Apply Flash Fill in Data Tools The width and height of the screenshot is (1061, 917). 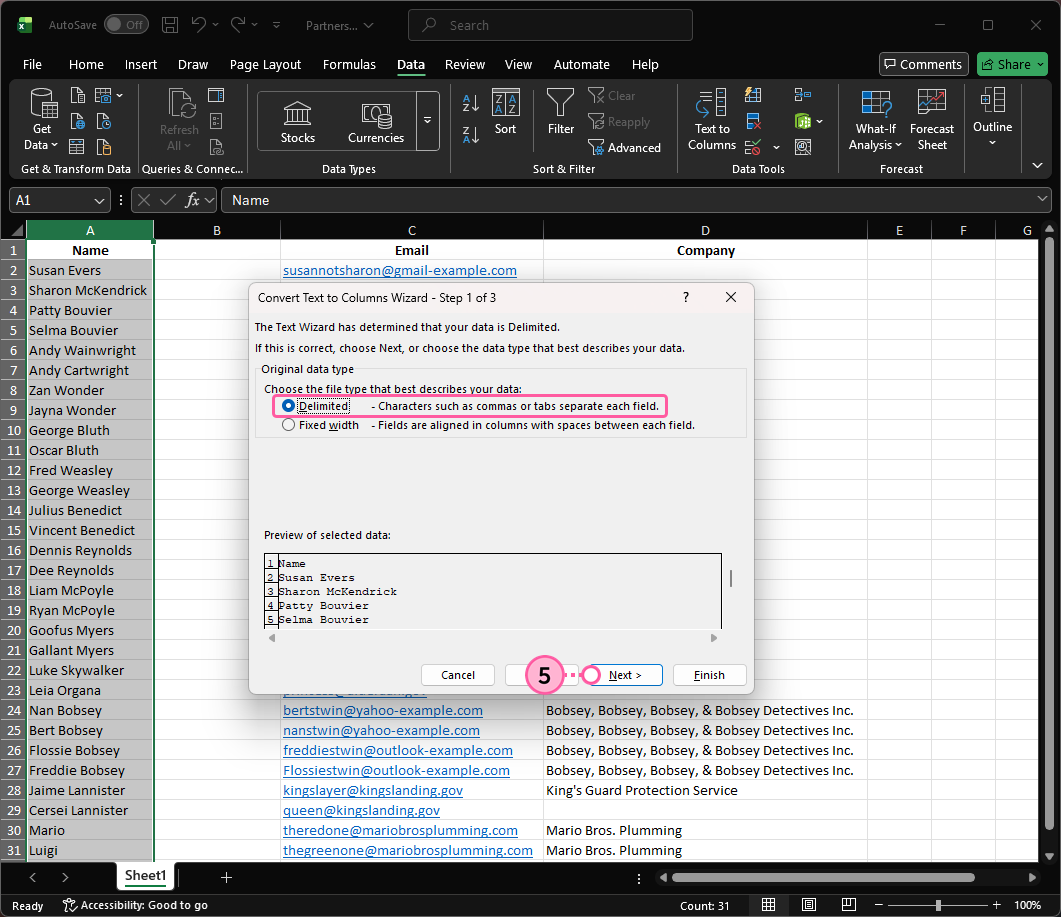[x=753, y=95]
